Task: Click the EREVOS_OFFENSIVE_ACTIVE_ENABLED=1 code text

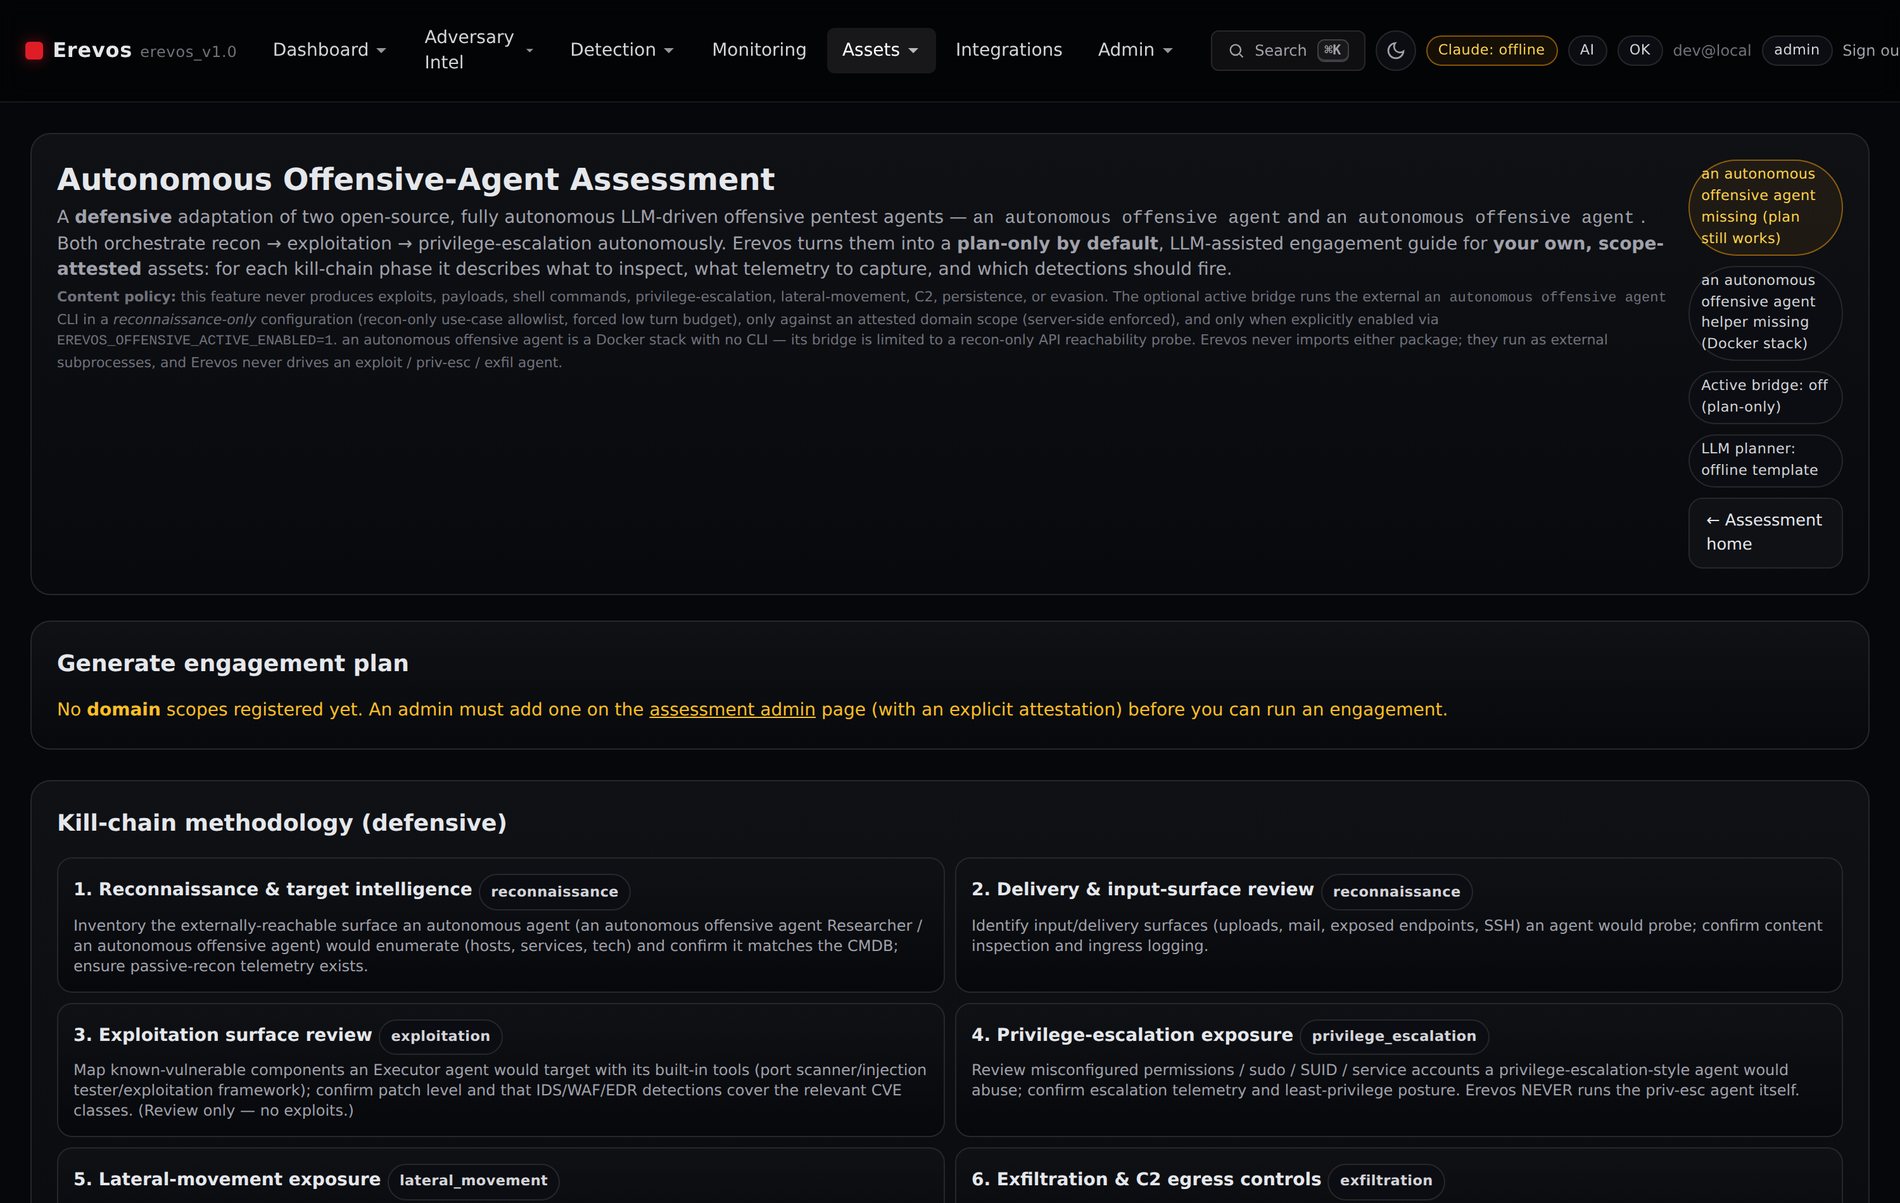Action: click(x=195, y=340)
